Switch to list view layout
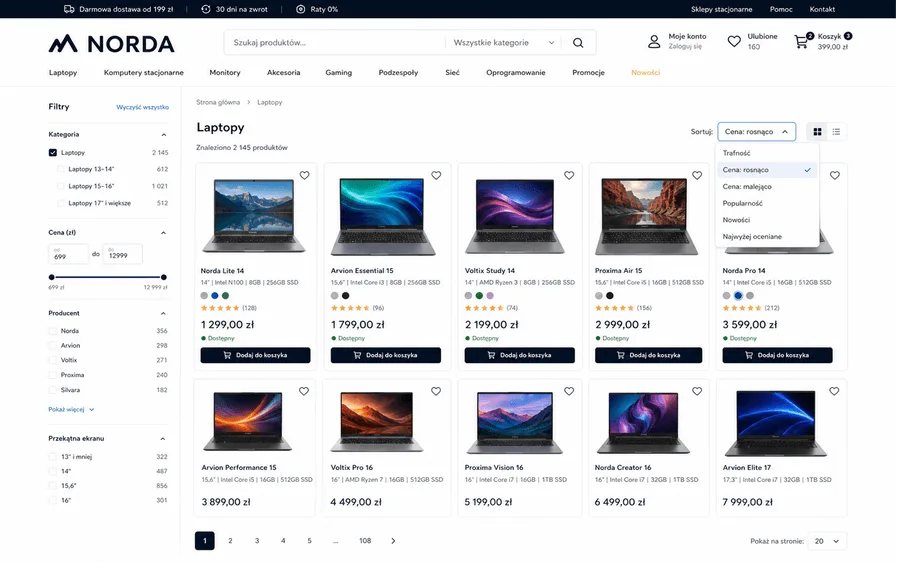This screenshot has height=563, width=900. tap(836, 132)
